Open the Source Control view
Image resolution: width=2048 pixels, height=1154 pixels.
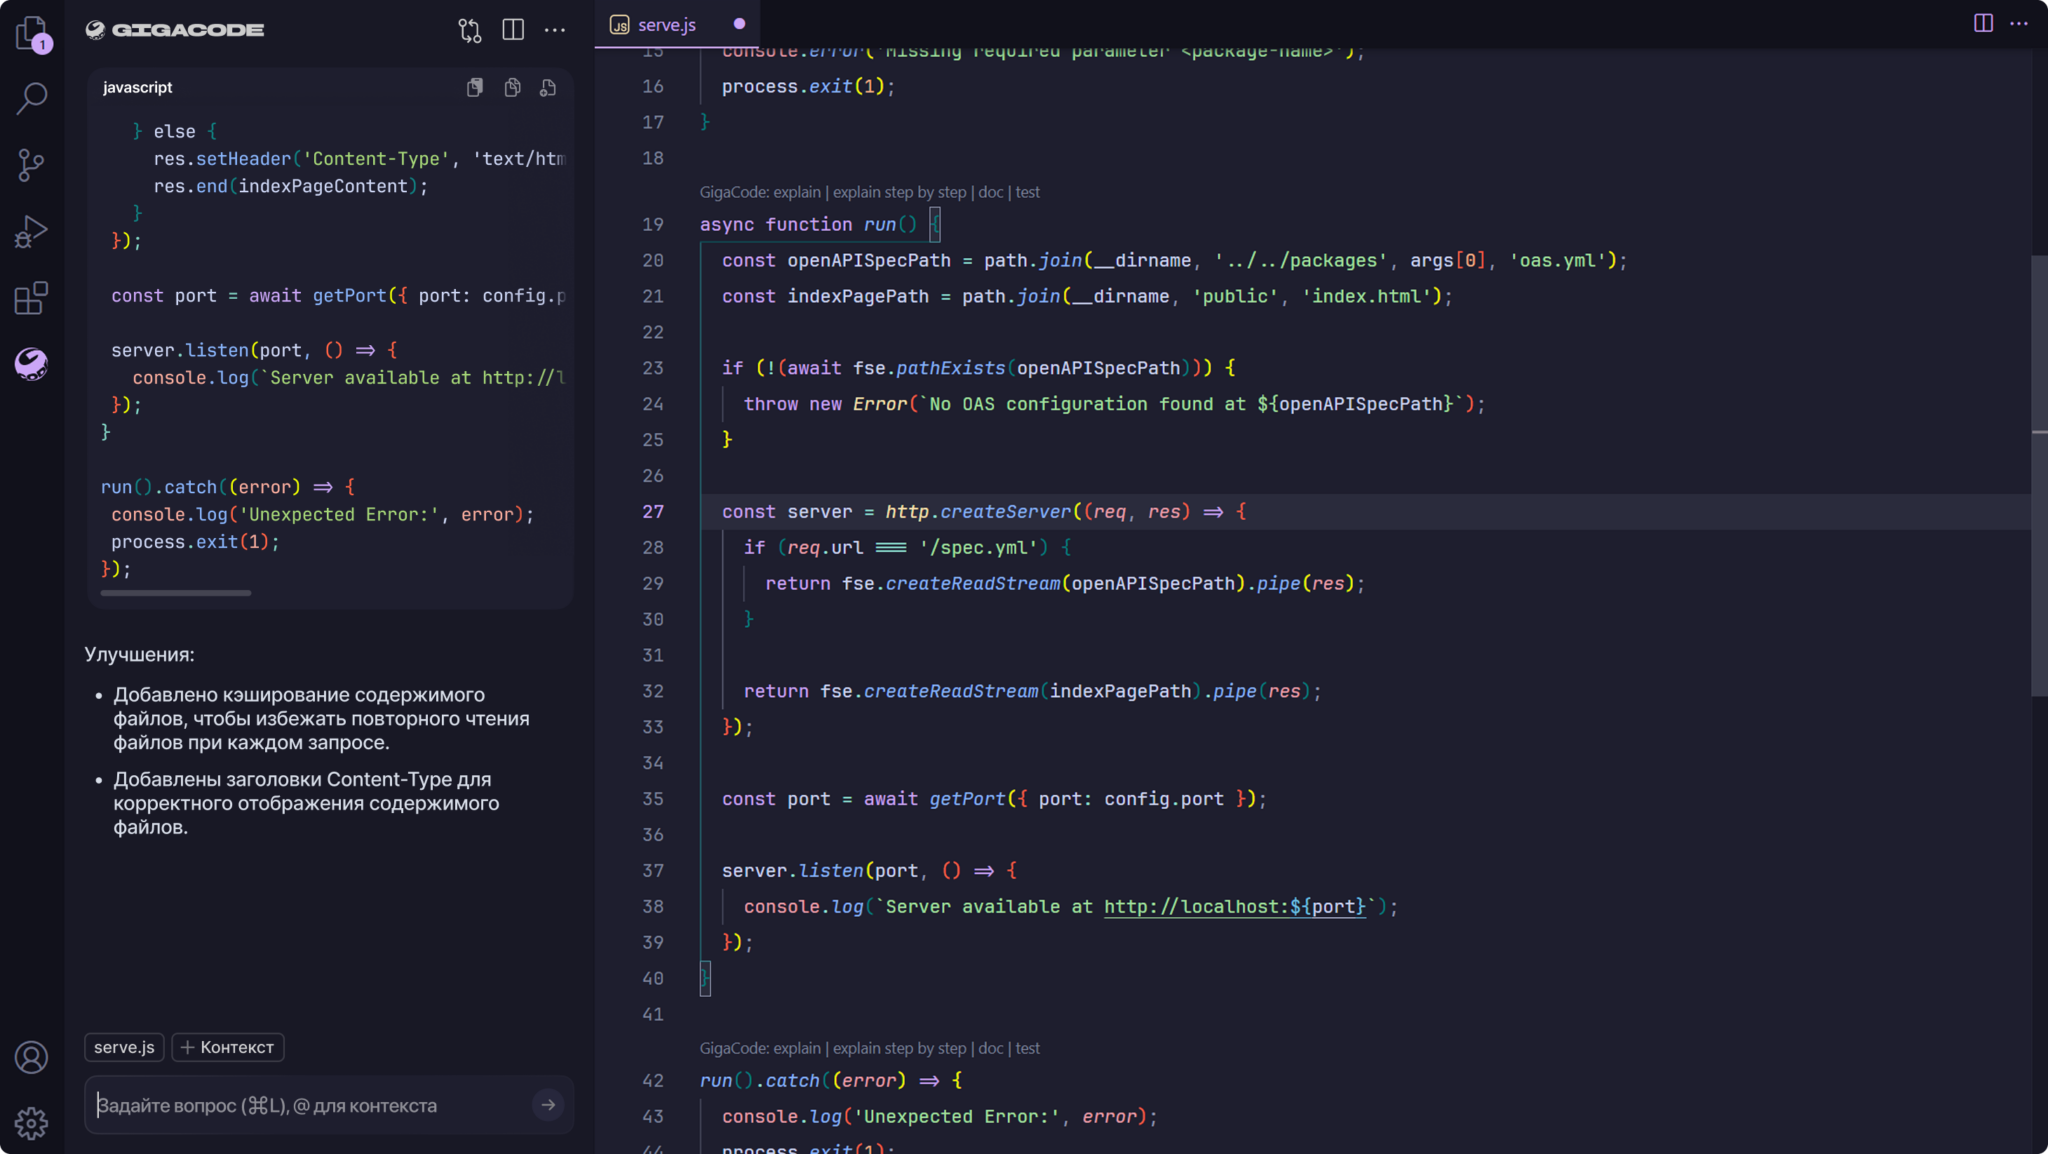click(31, 164)
